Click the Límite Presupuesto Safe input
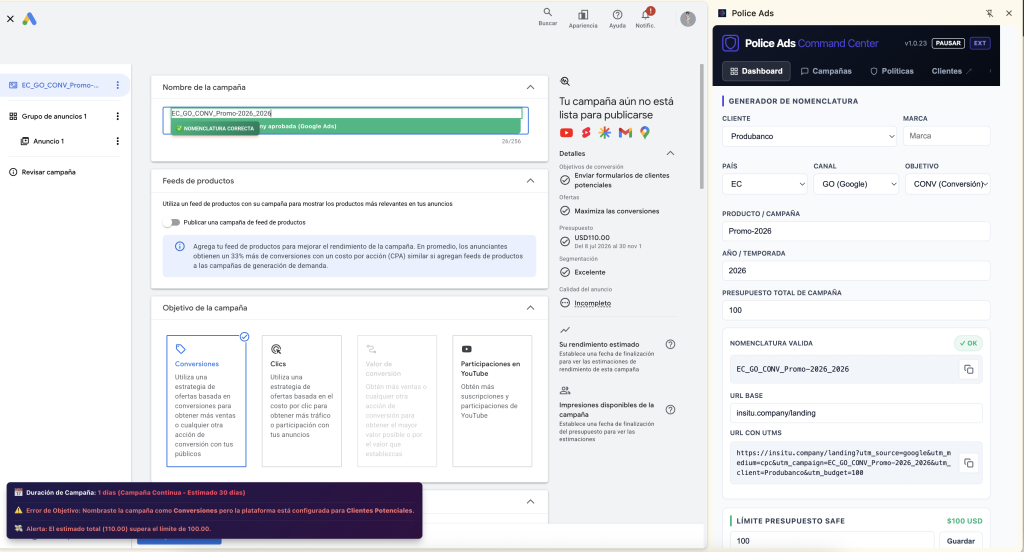Image resolution: width=1024 pixels, height=552 pixels. point(832,541)
